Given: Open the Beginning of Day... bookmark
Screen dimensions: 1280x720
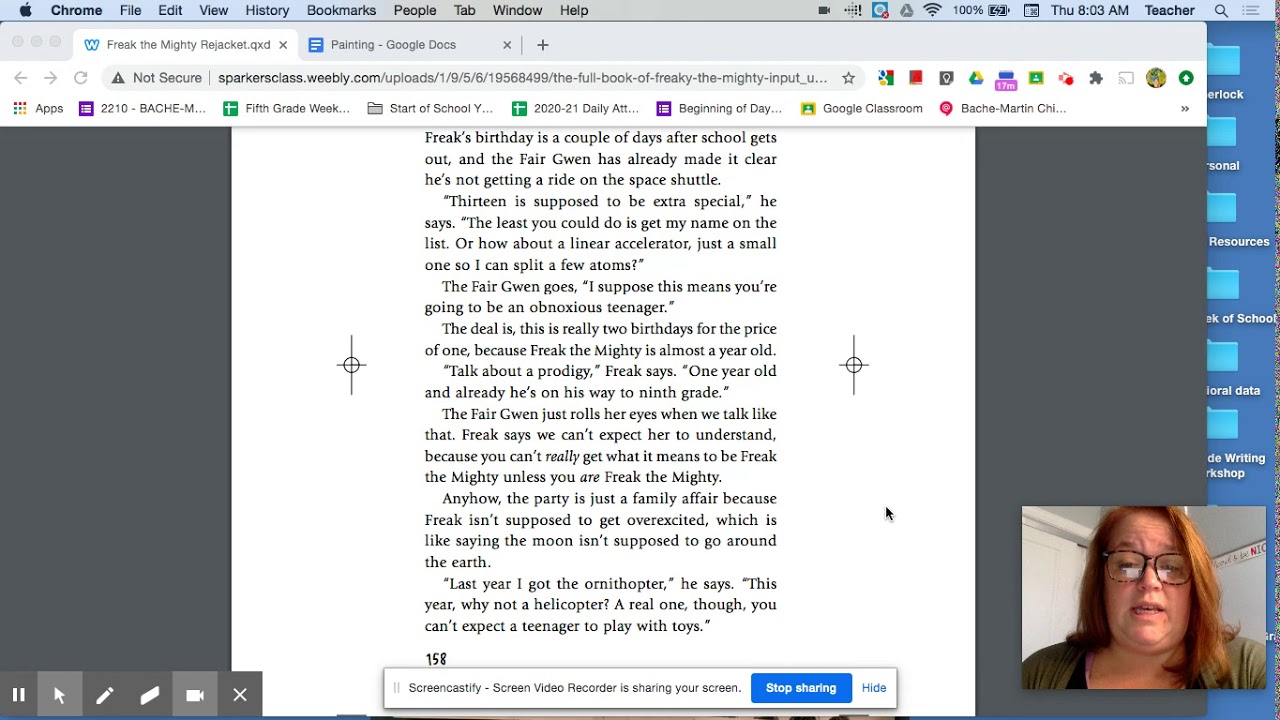Looking at the screenshot, I should coord(719,108).
